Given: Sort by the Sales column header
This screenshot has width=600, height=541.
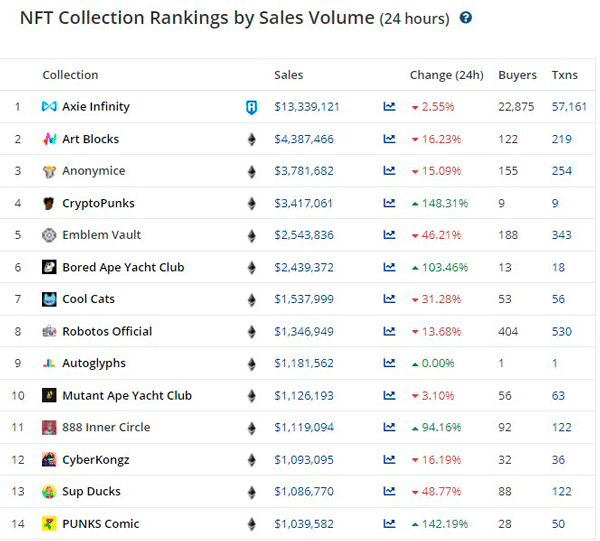Looking at the screenshot, I should point(289,75).
